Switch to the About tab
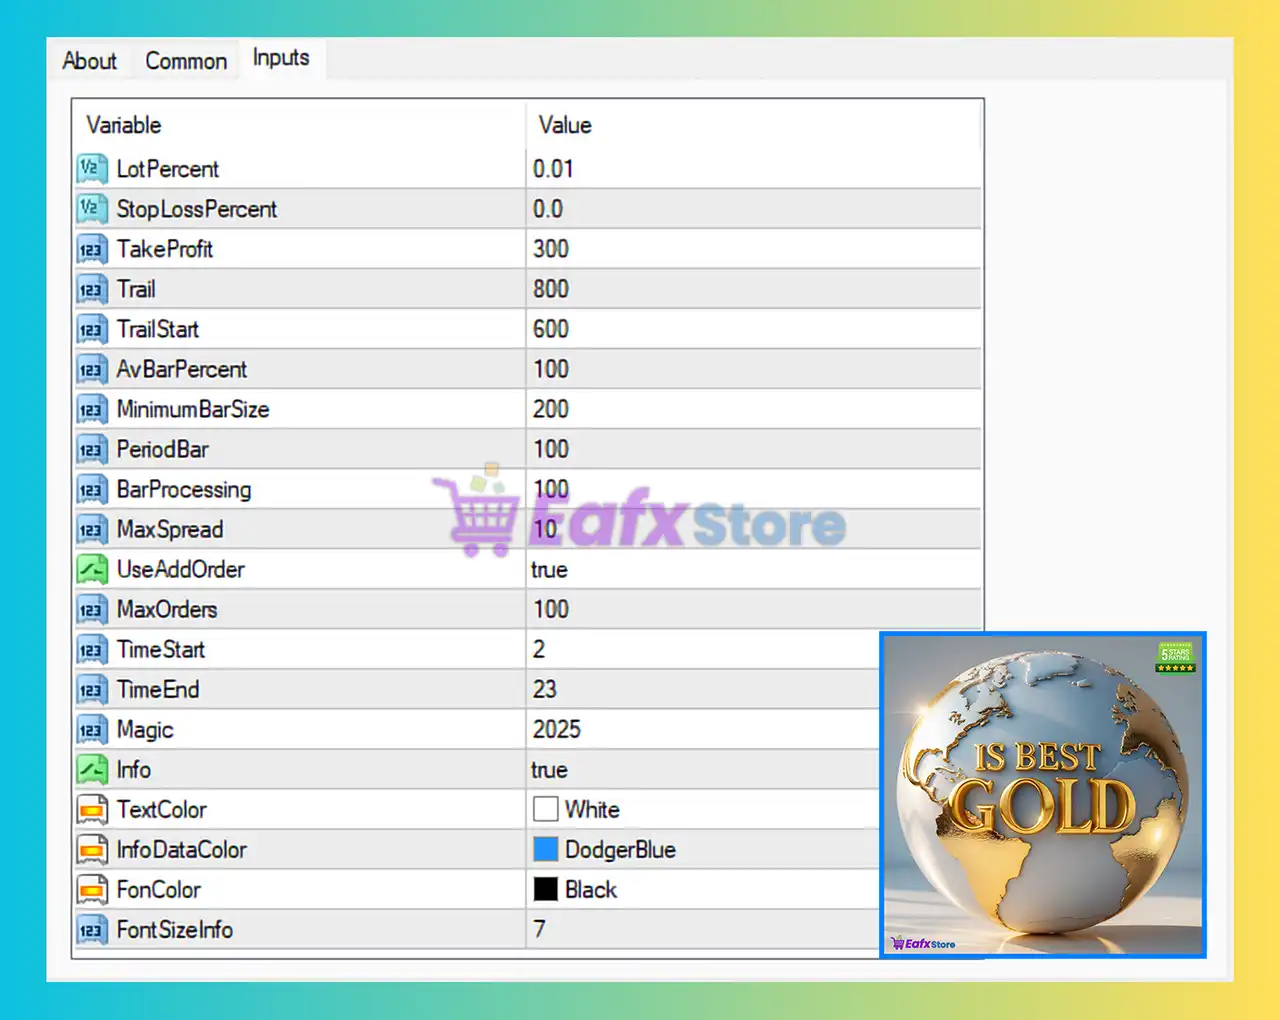The height and width of the screenshot is (1020, 1280). point(89,61)
